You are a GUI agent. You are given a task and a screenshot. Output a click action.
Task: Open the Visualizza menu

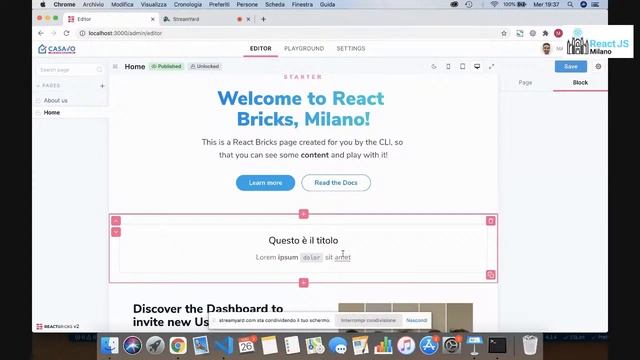[153, 4]
